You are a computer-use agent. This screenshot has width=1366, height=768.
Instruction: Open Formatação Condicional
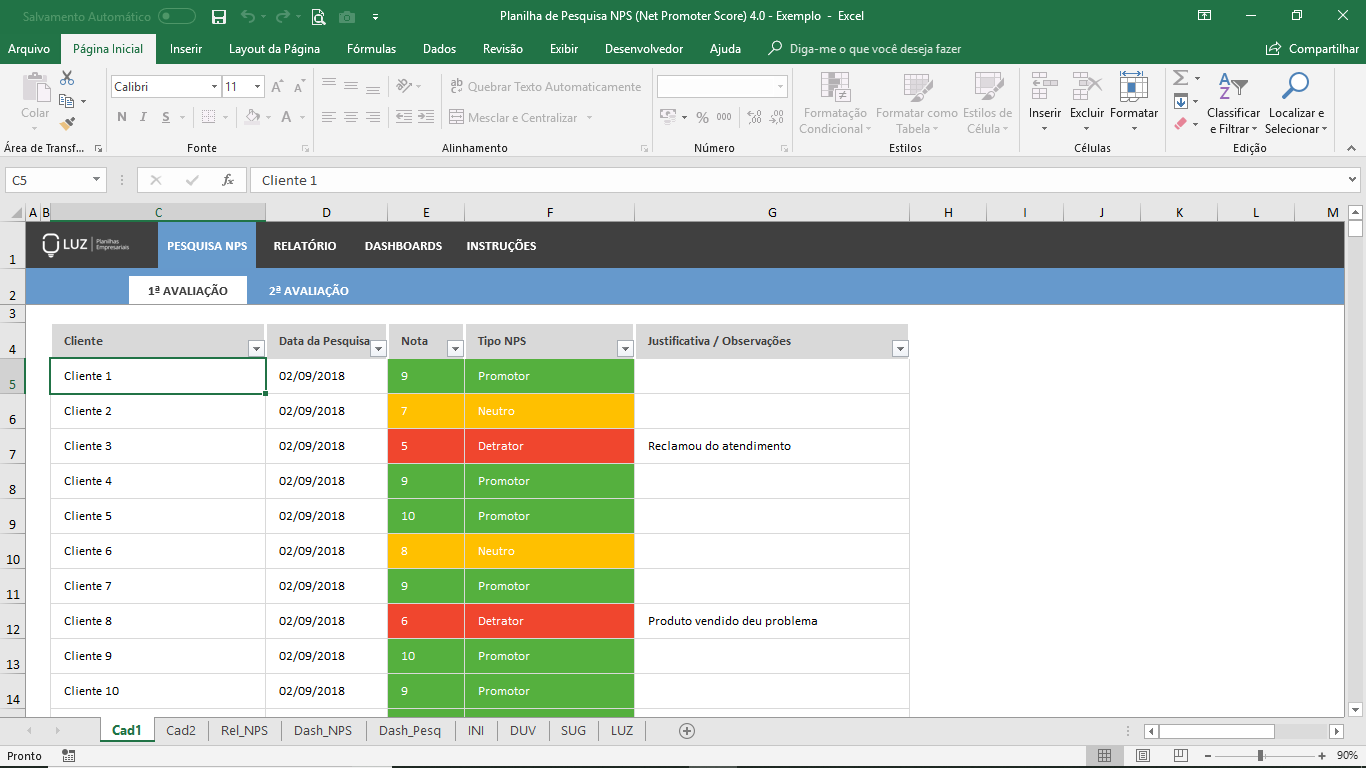835,103
